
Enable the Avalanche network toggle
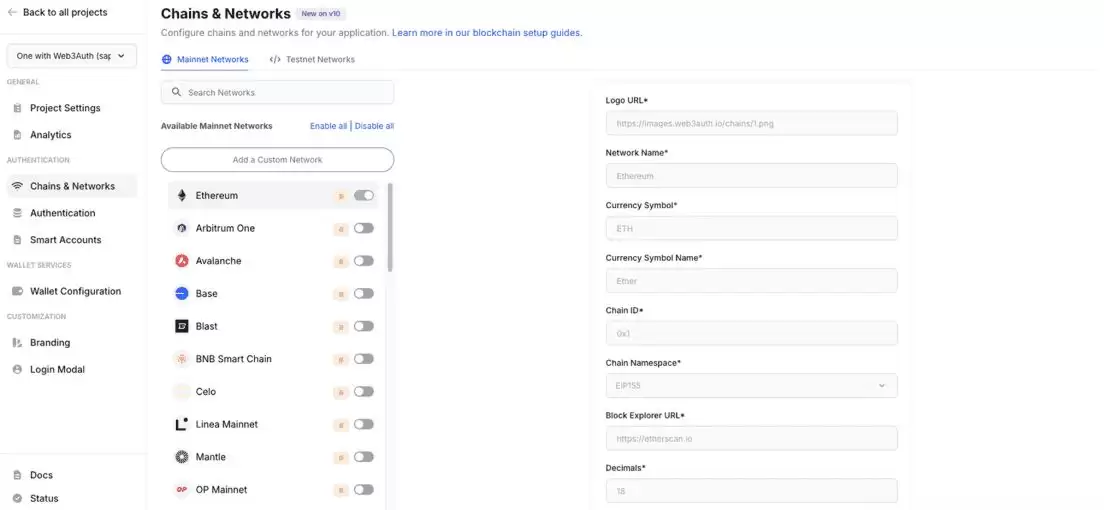pos(364,261)
